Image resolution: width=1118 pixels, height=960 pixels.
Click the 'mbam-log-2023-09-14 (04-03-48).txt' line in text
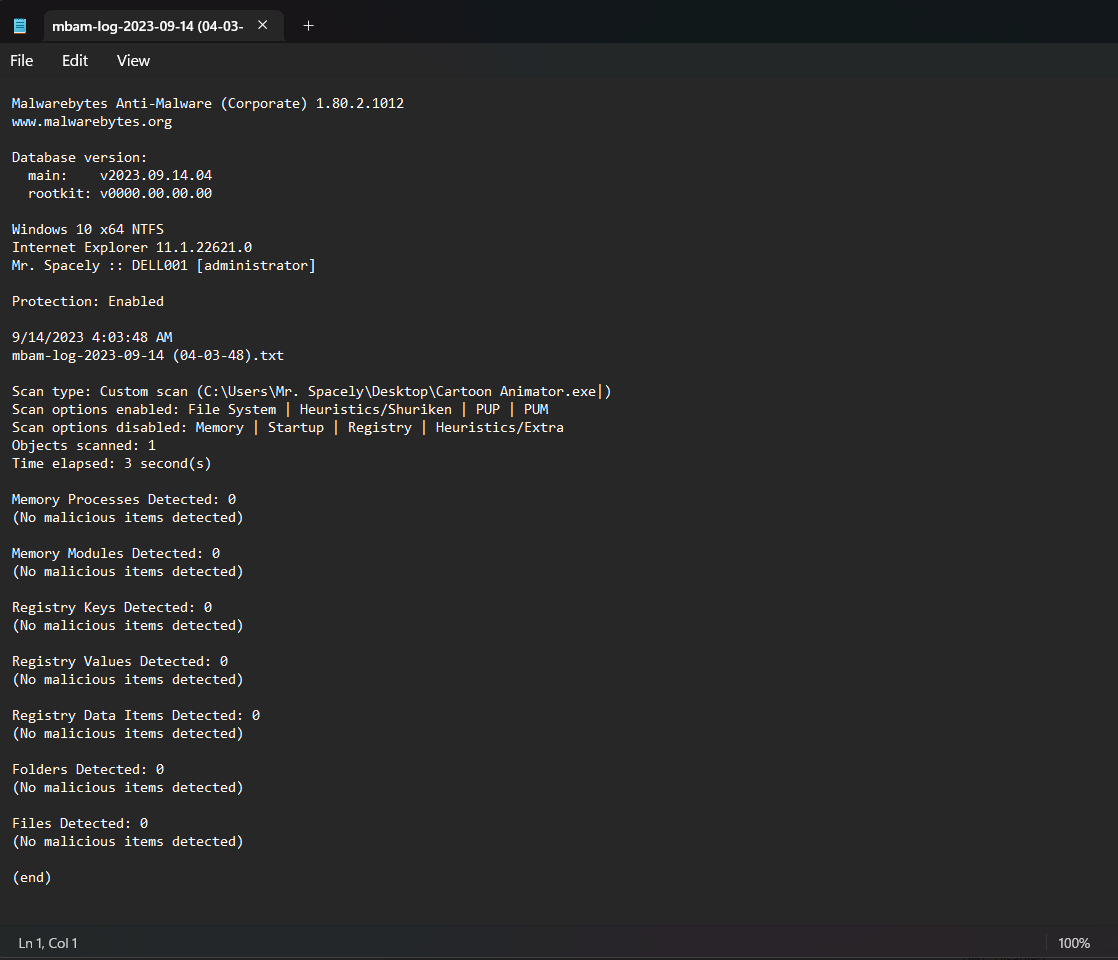click(148, 355)
